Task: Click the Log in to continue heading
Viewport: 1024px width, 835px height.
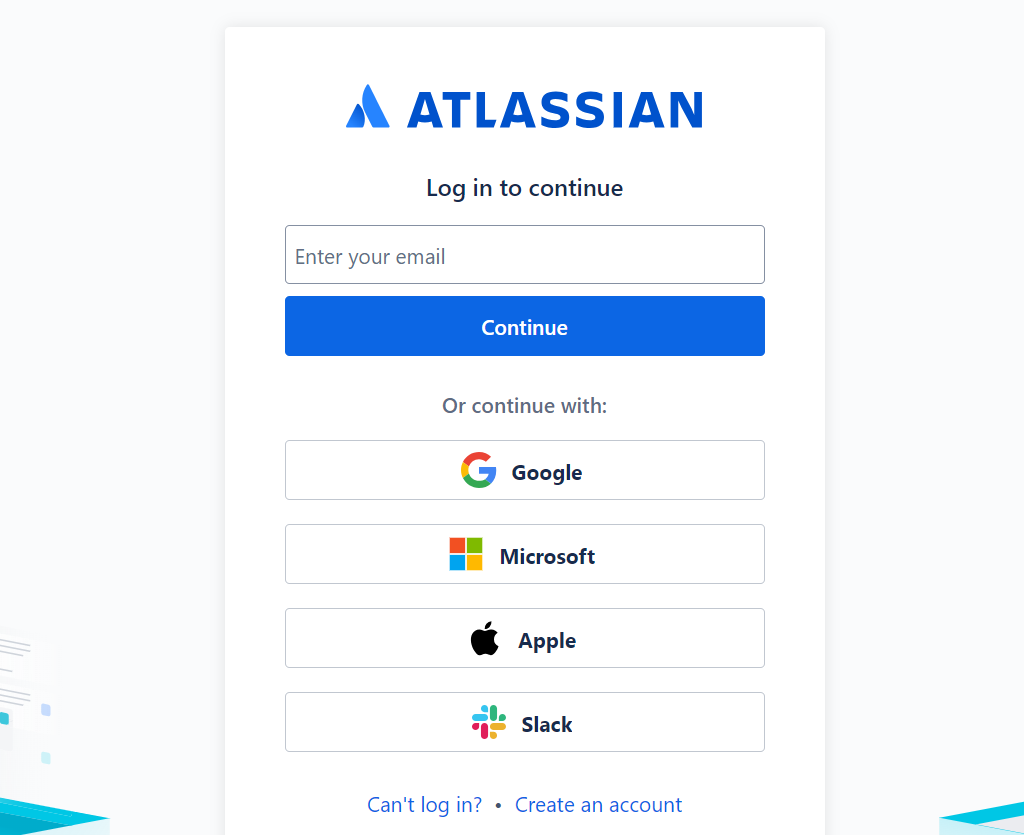Action: click(x=524, y=188)
